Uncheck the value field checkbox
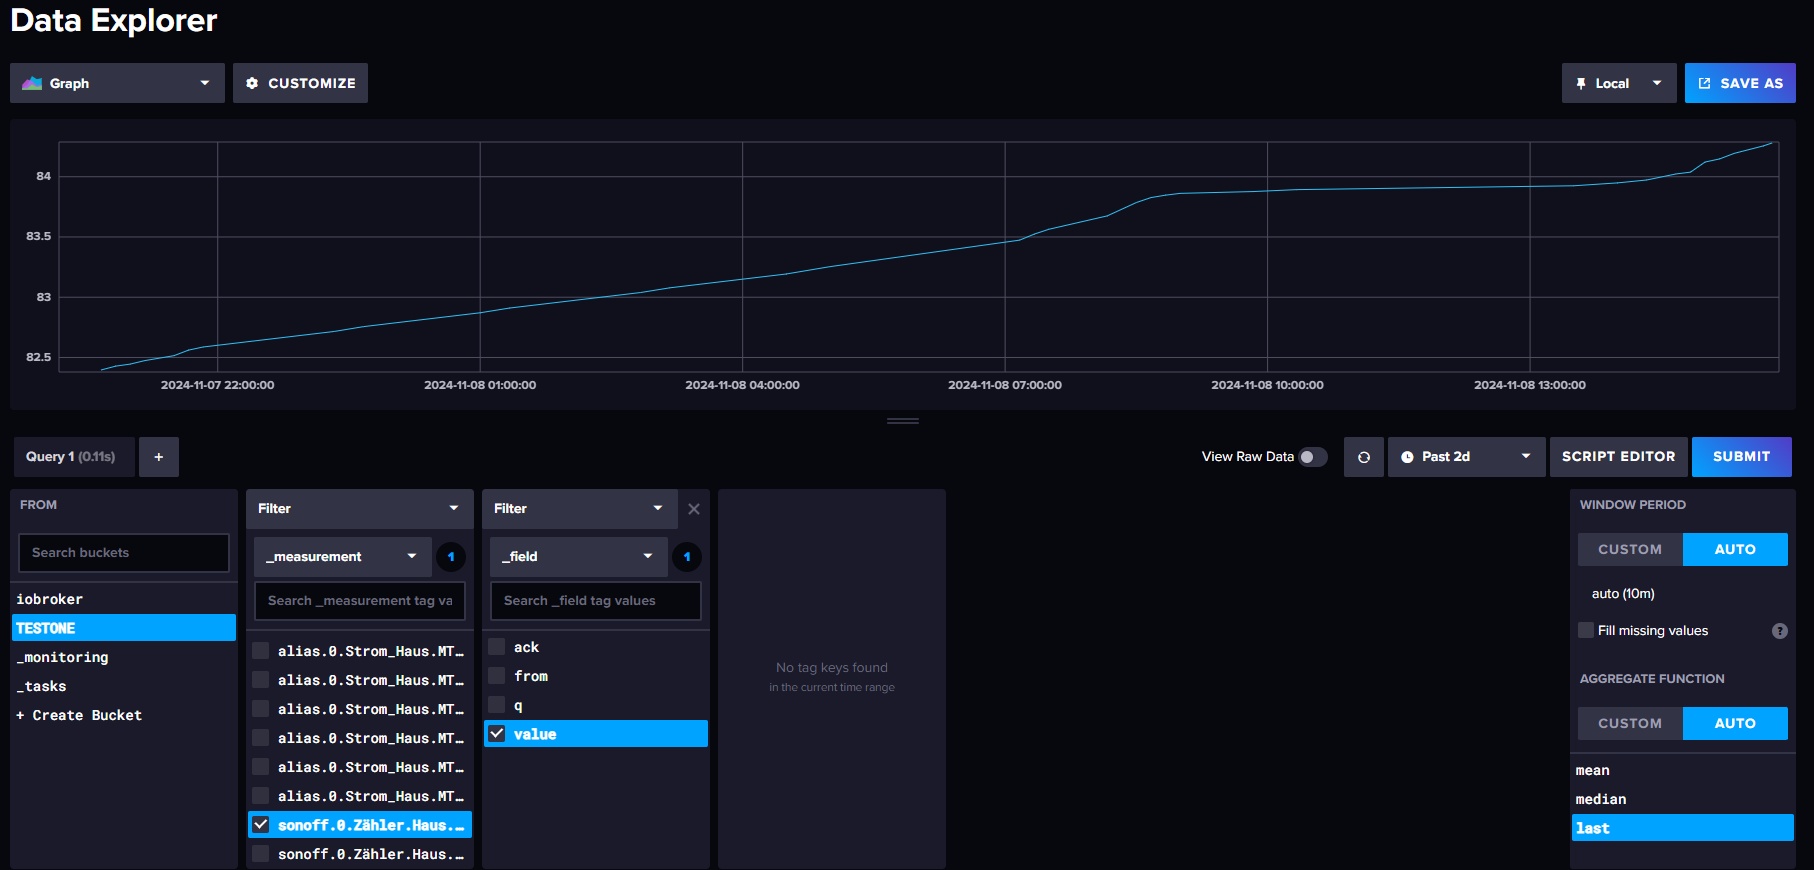Viewport: 1814px width, 870px height. click(x=497, y=734)
